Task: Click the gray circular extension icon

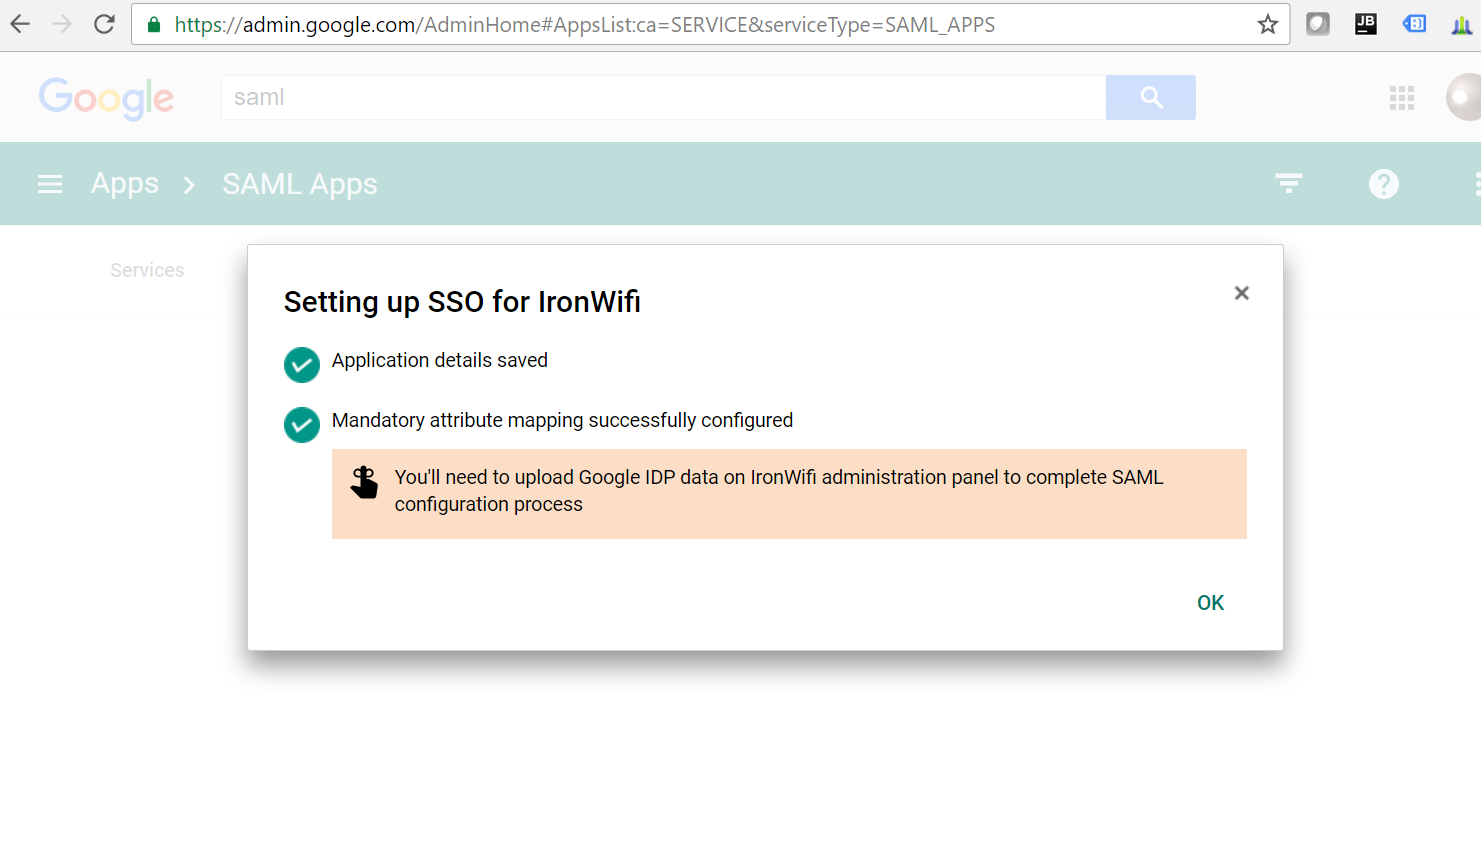Action: [x=1317, y=23]
